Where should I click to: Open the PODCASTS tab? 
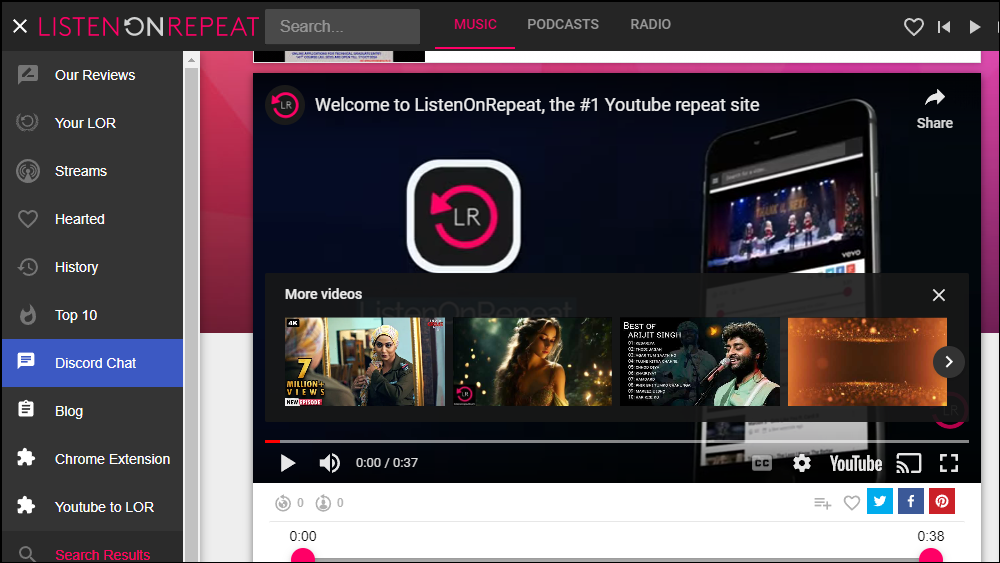point(562,24)
